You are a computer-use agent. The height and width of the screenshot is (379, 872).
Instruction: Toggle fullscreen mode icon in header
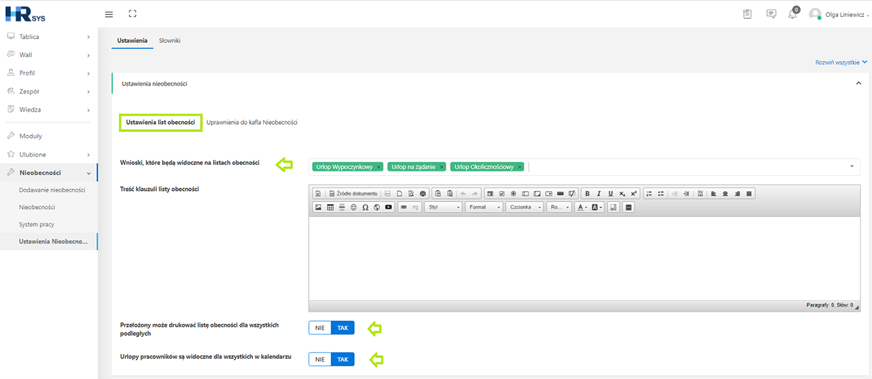tap(132, 14)
